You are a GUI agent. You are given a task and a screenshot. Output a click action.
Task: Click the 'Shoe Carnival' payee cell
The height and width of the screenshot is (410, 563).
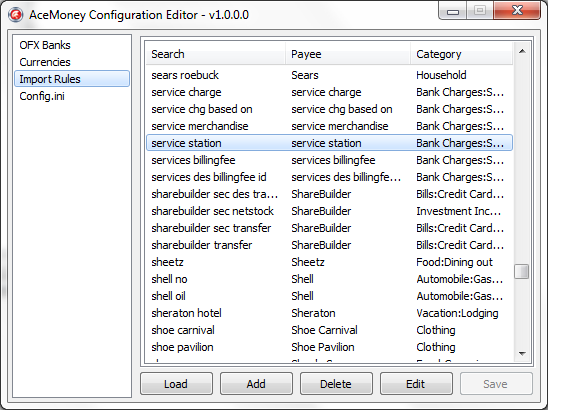click(324, 330)
